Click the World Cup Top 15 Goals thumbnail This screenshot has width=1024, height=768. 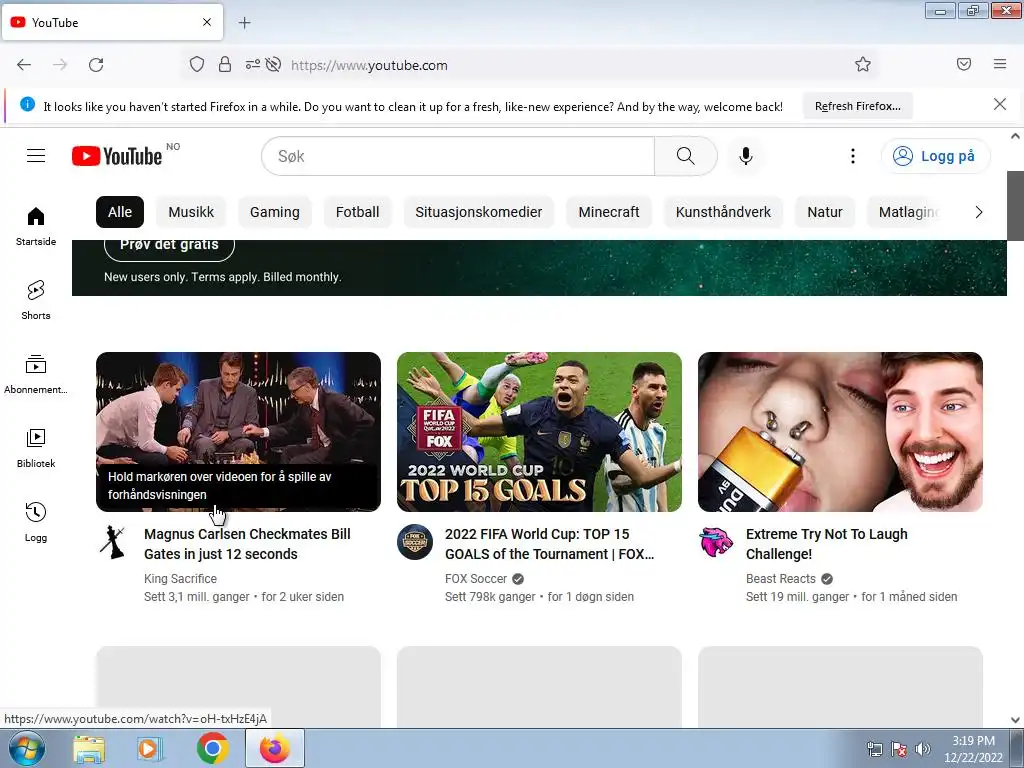tap(539, 432)
